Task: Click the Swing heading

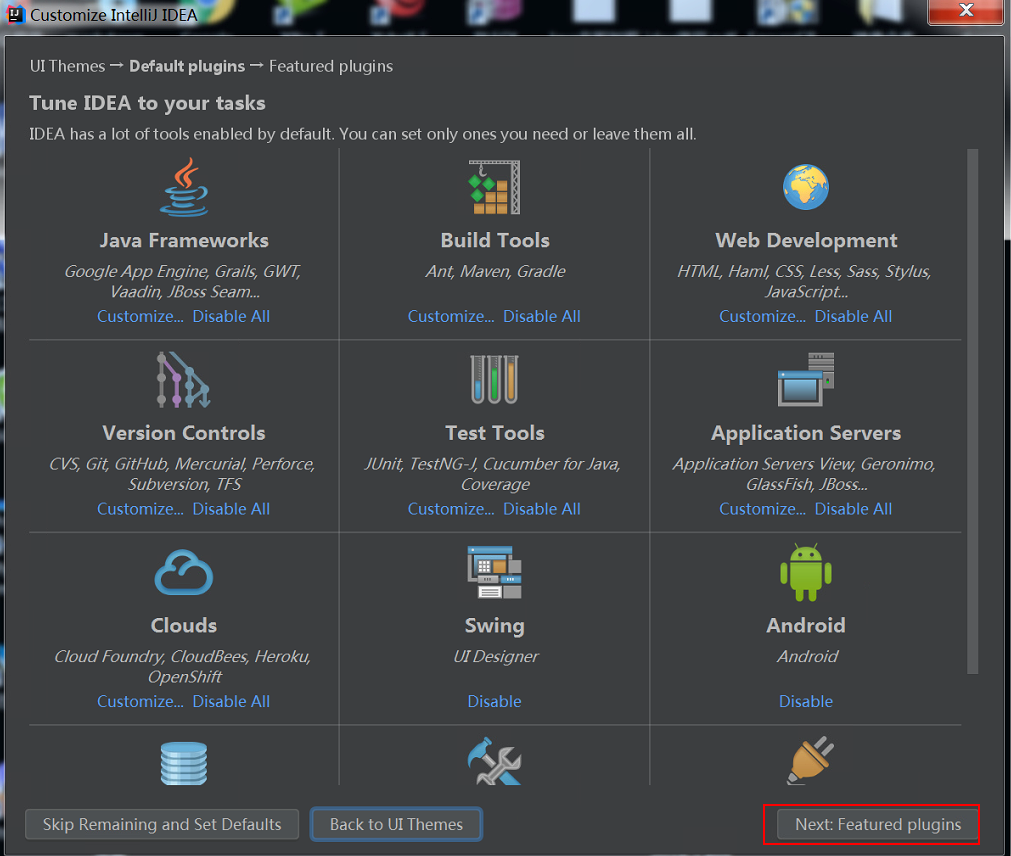Action: pyautogui.click(x=495, y=625)
